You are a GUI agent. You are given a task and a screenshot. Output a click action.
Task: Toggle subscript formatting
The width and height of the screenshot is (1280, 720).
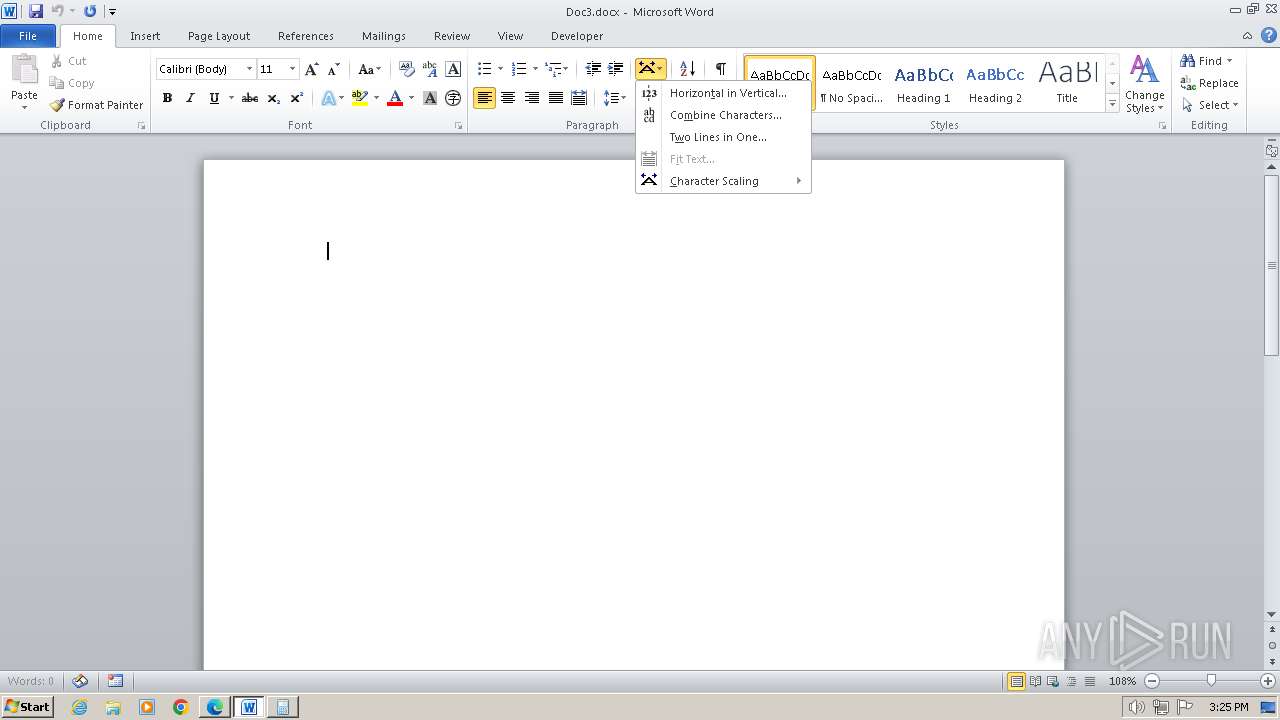(x=274, y=98)
